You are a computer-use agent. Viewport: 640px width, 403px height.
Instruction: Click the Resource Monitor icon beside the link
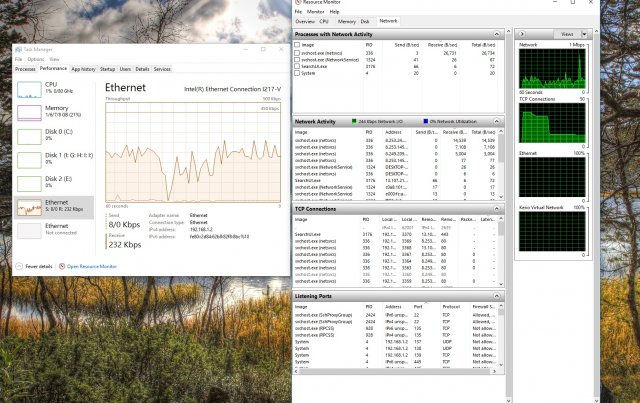(62, 267)
